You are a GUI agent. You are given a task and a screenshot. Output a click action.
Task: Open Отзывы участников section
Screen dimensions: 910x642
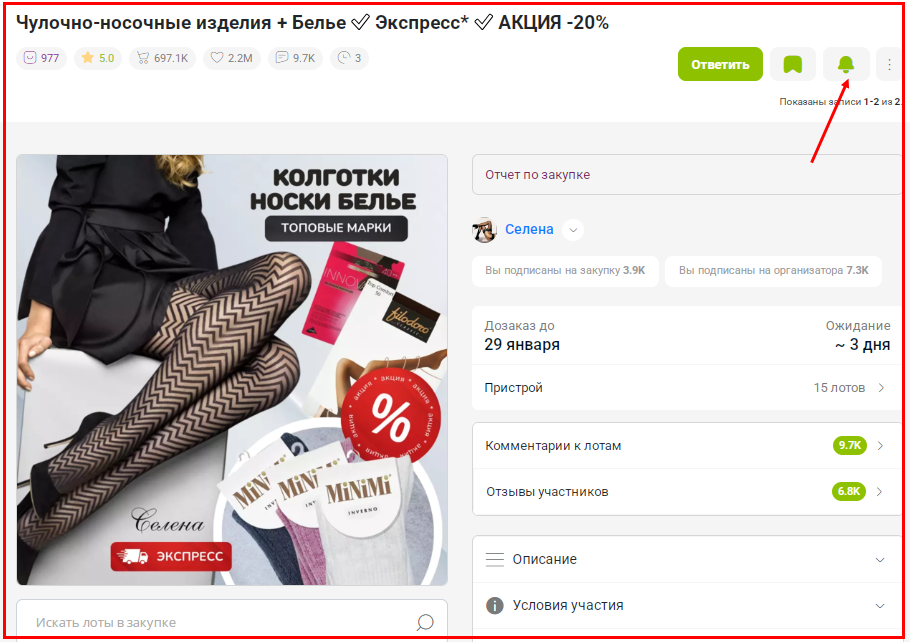686,492
